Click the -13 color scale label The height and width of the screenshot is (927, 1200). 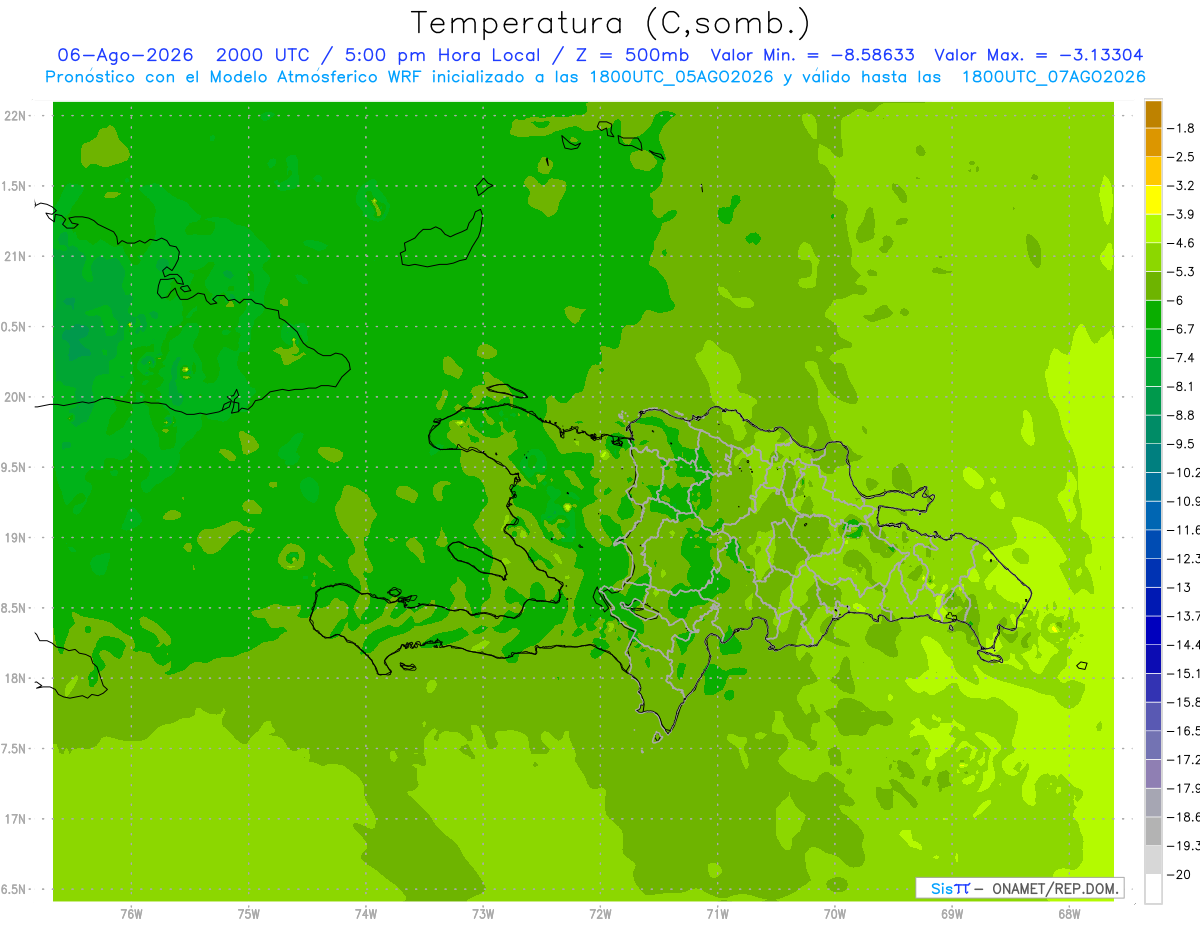(1180, 587)
